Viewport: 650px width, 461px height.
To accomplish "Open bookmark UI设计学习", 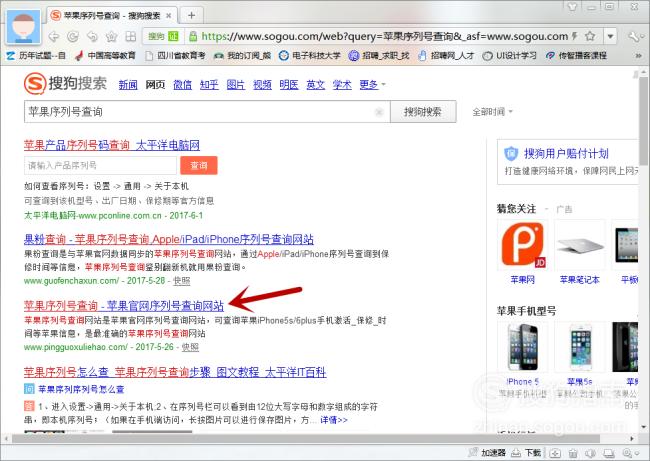I will pos(510,56).
